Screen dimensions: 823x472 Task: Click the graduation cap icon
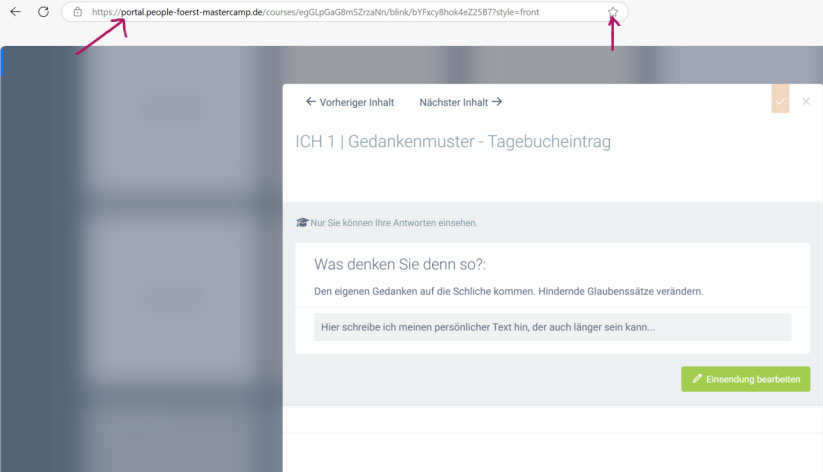coord(302,223)
